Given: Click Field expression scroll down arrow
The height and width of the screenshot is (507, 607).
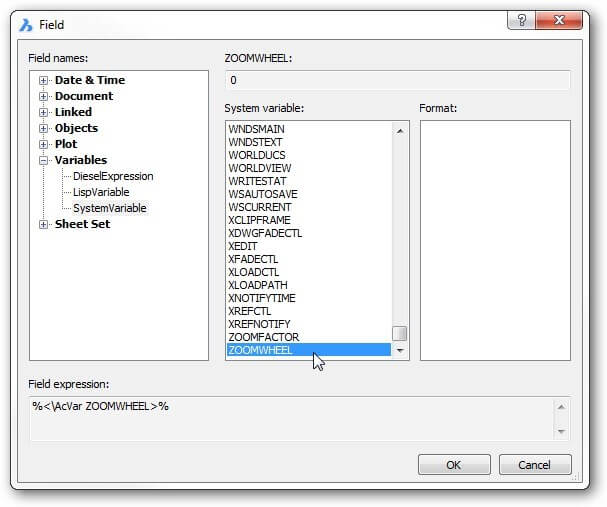Looking at the screenshot, I should [561, 431].
